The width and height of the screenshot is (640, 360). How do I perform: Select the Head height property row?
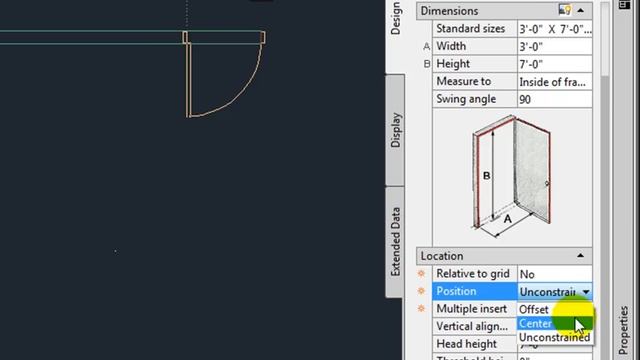tap(475, 344)
